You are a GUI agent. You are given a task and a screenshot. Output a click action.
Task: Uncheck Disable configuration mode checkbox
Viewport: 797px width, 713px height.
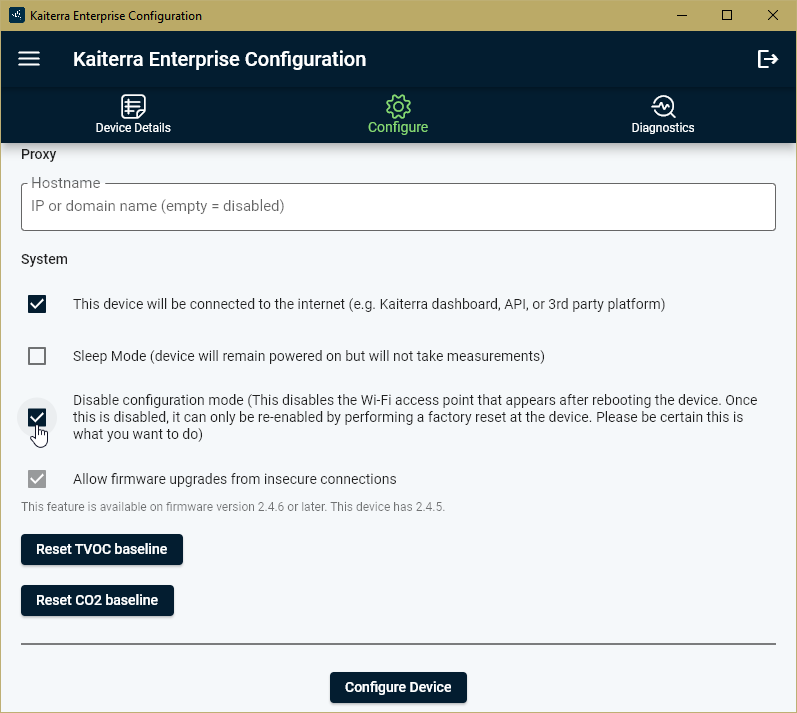[37, 417]
